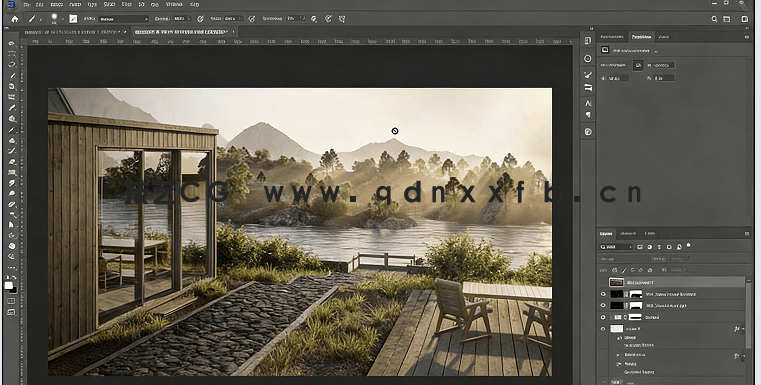The image size is (761, 385).
Task: Toggle layer filtering switch in Layers panel
Action: tap(689, 246)
